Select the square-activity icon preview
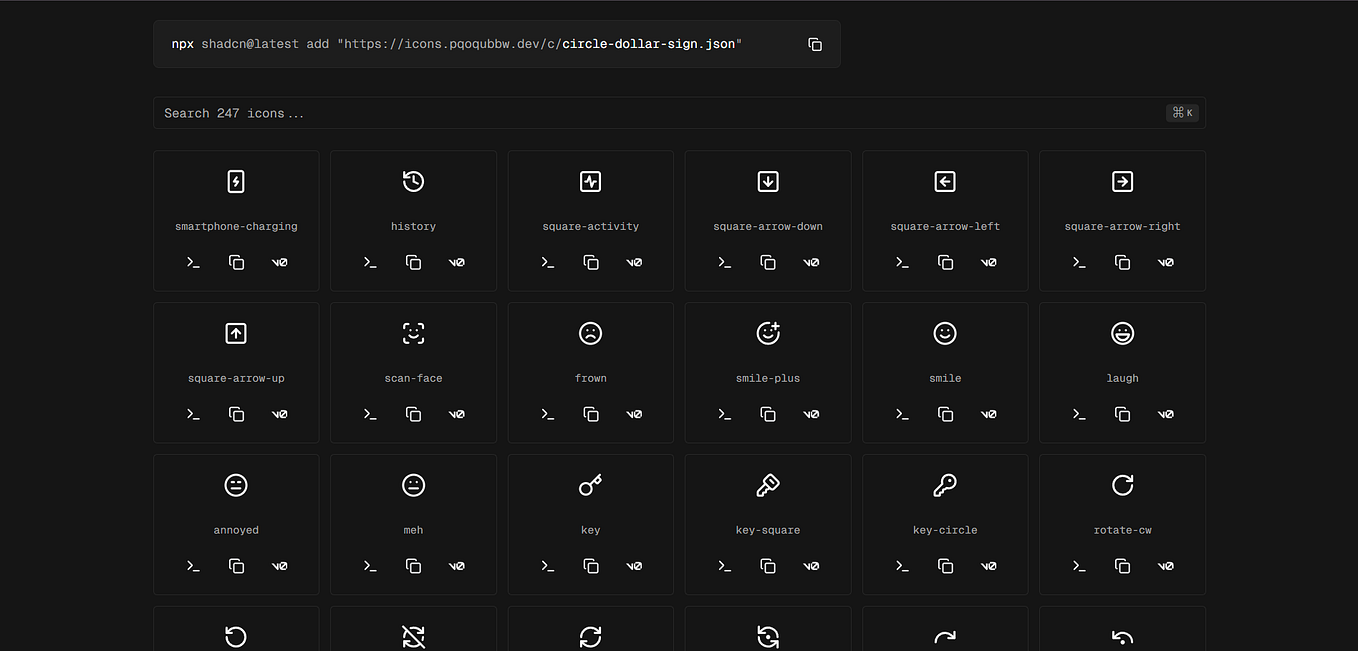 pyautogui.click(x=590, y=181)
